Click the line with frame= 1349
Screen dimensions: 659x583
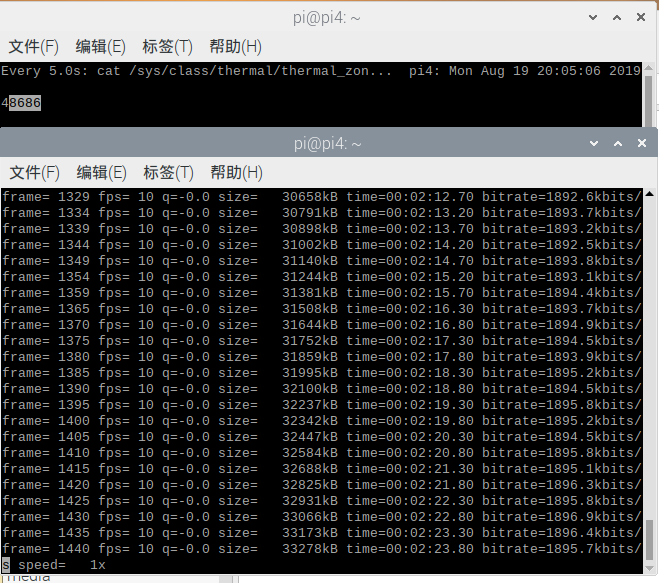[322, 261]
